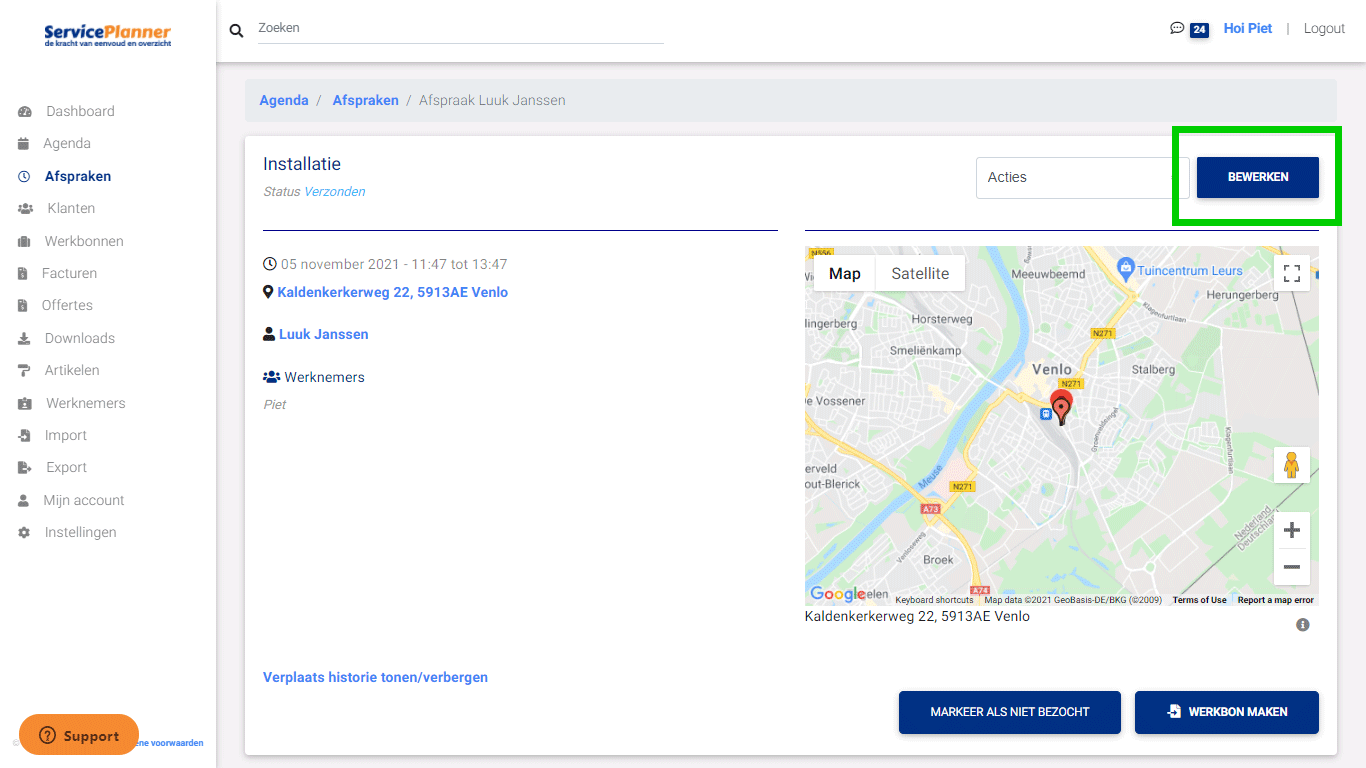Click the Zoeken search field
This screenshot has height=768, width=1366.
pyautogui.click(x=460, y=29)
